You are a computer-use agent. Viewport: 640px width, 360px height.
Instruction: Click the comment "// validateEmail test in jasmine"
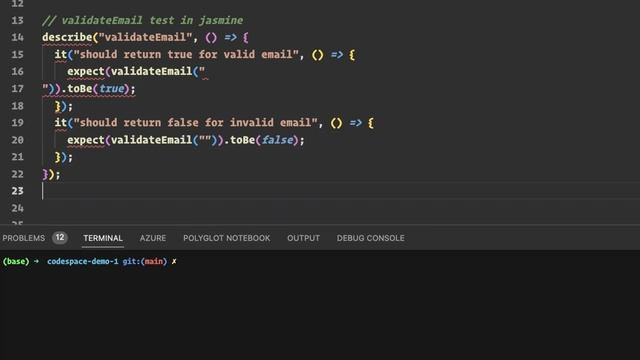142,20
